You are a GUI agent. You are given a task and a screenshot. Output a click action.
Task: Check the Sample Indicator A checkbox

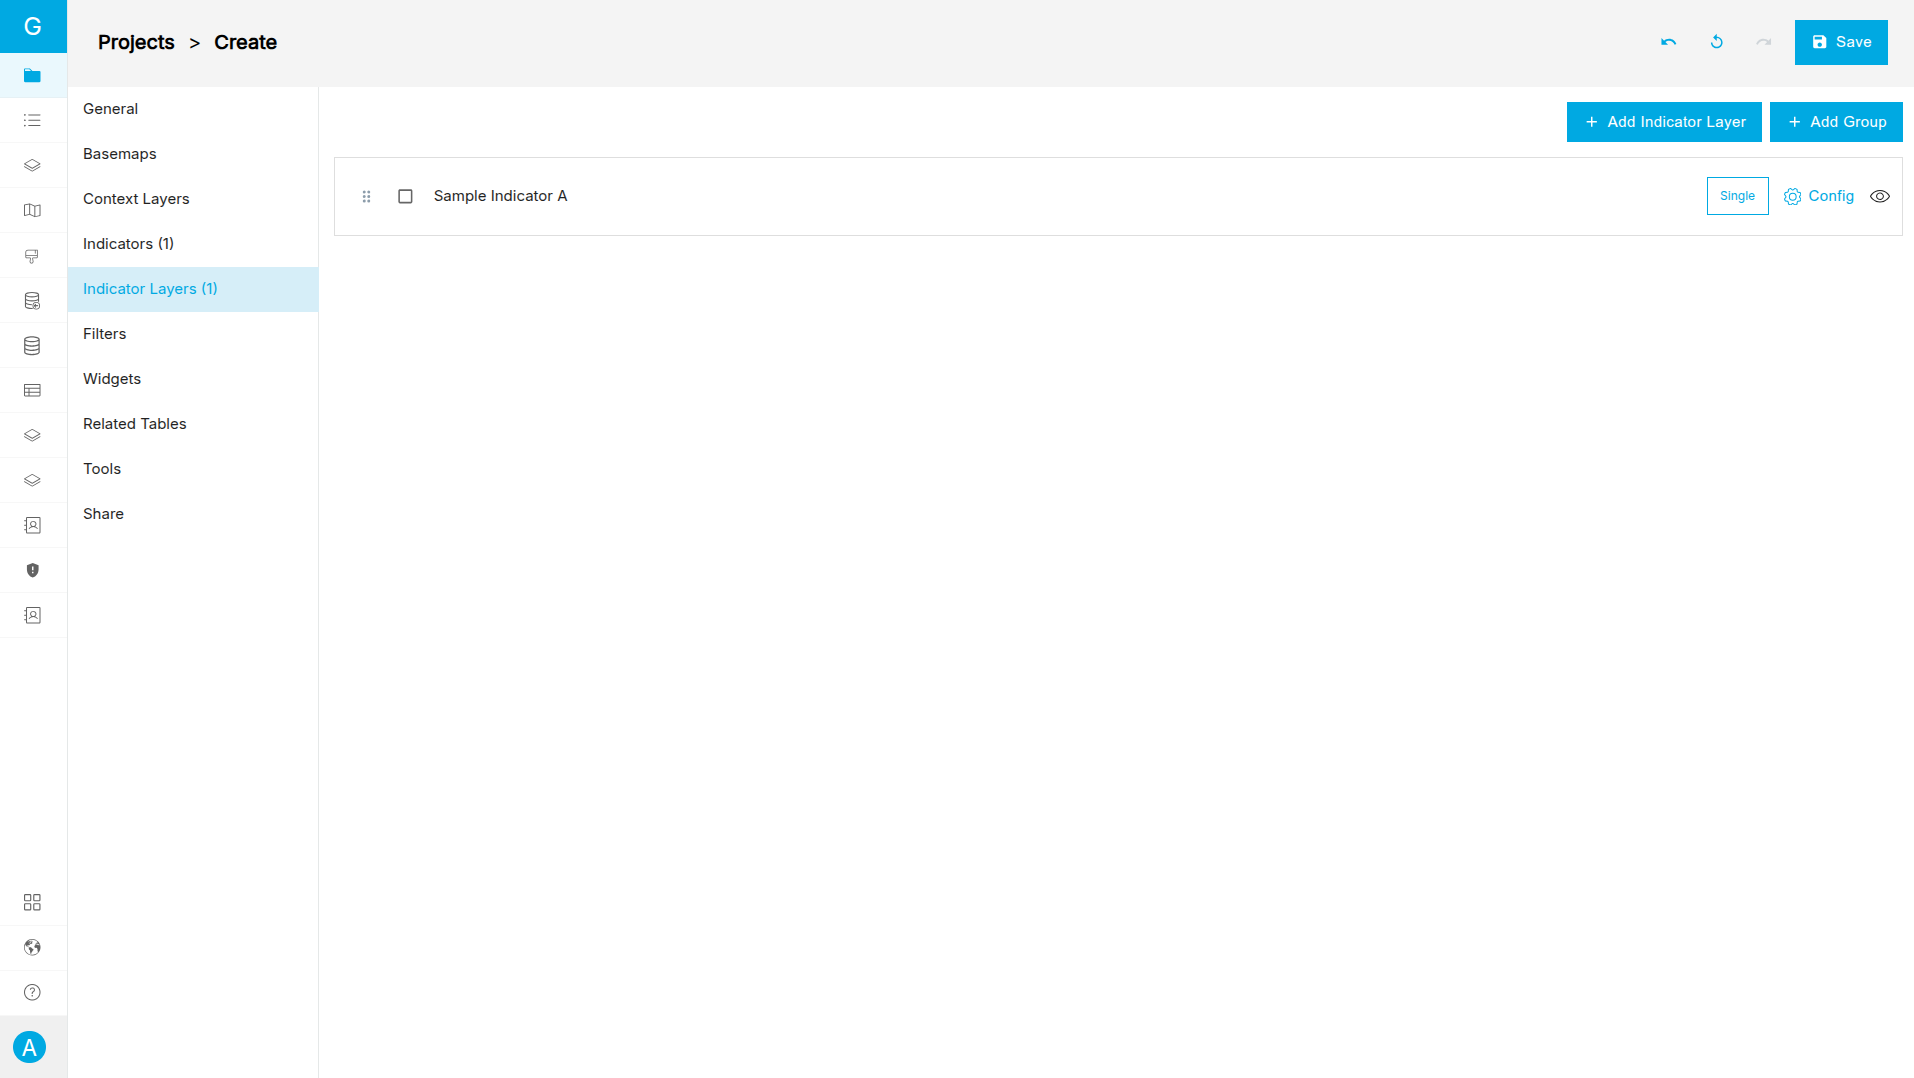coord(405,196)
